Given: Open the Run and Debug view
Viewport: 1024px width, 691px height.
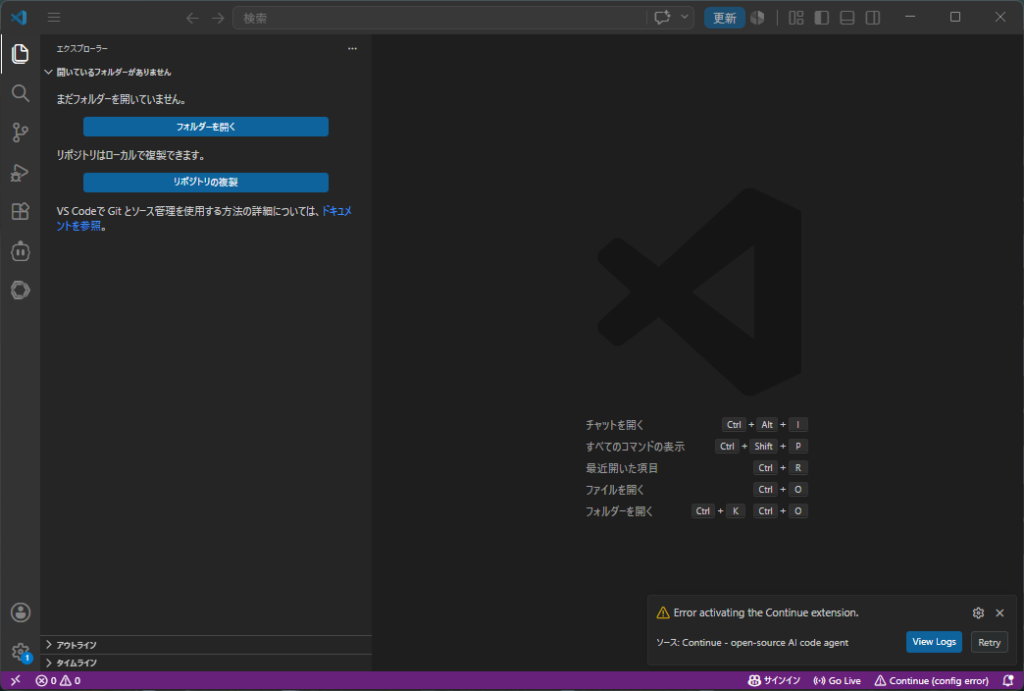Looking at the screenshot, I should (x=20, y=172).
